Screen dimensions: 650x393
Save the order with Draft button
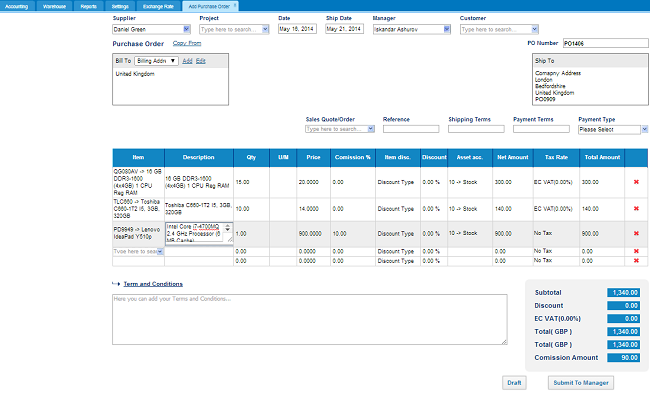(514, 383)
